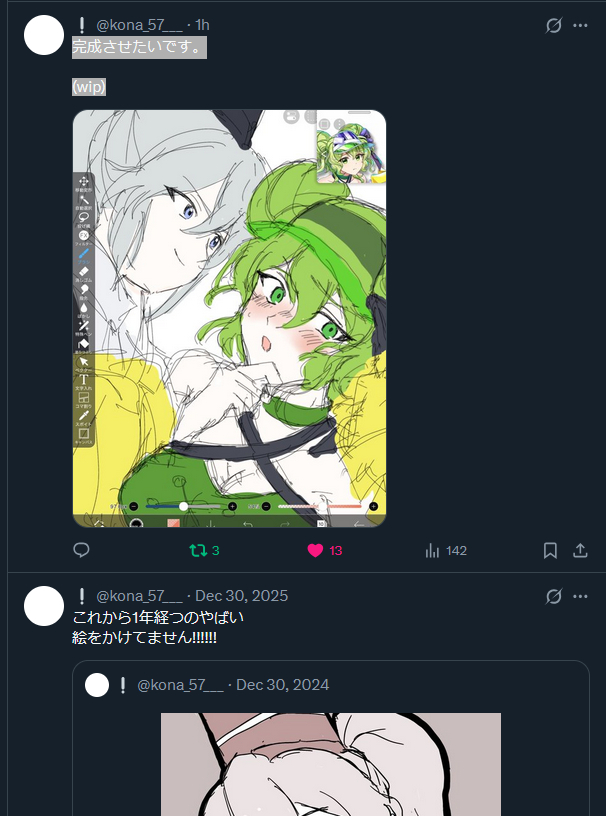This screenshot has width=606, height=816.
Task: Open the 1h timestamp link
Action: (202, 25)
